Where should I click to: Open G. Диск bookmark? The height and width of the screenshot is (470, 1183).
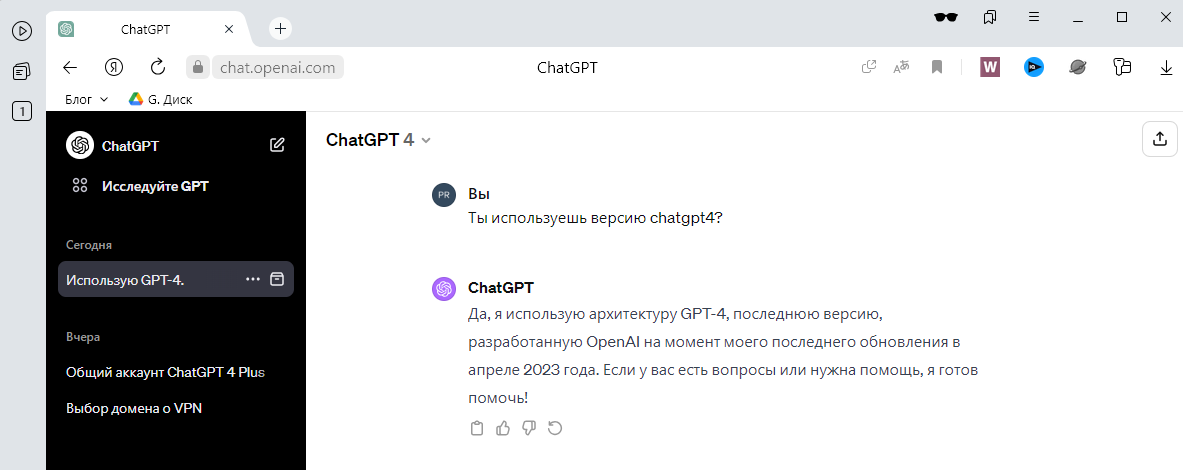point(160,99)
